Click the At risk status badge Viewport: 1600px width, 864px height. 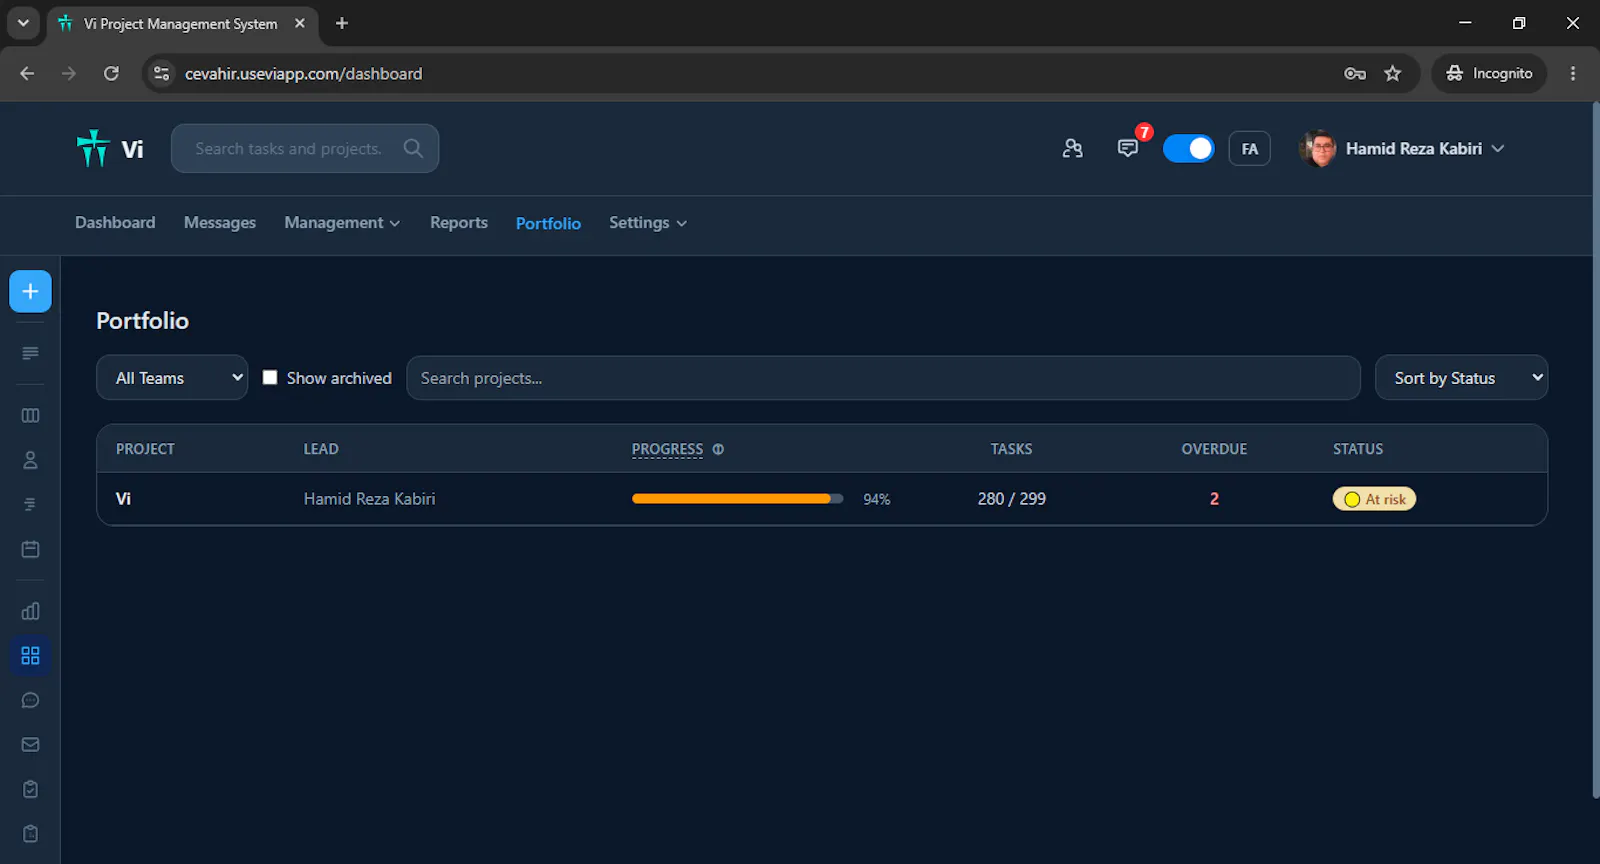coord(1374,499)
